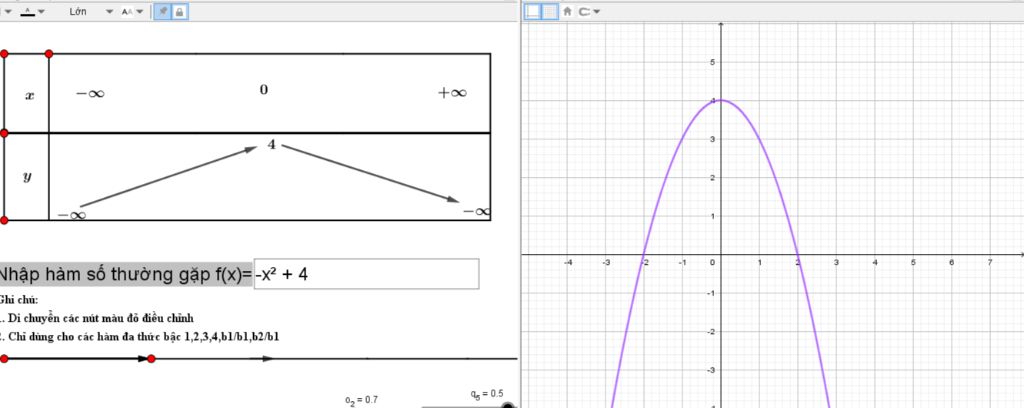Select red point between x and y rows
The image size is (1024, 408).
coord(4,133)
